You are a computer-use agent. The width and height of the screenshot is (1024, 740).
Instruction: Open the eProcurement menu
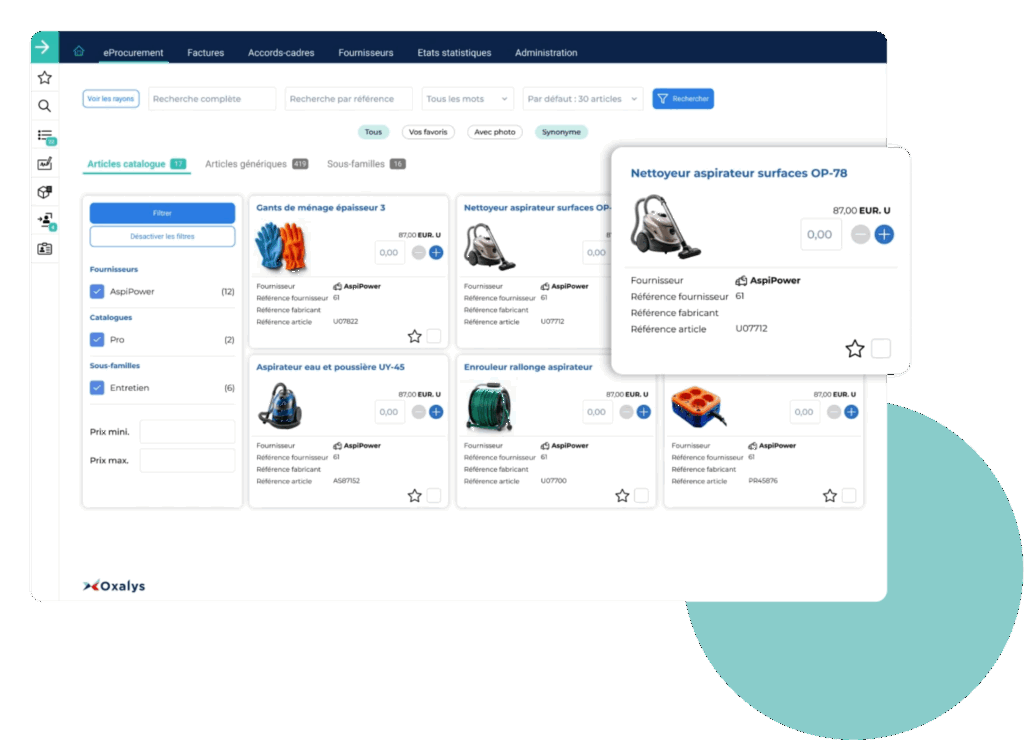[133, 53]
